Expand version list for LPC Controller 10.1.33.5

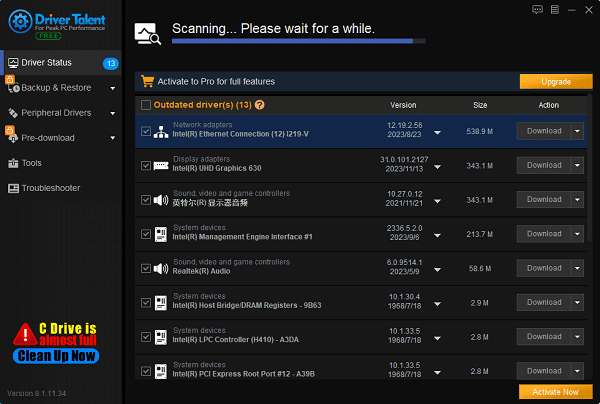click(437, 338)
